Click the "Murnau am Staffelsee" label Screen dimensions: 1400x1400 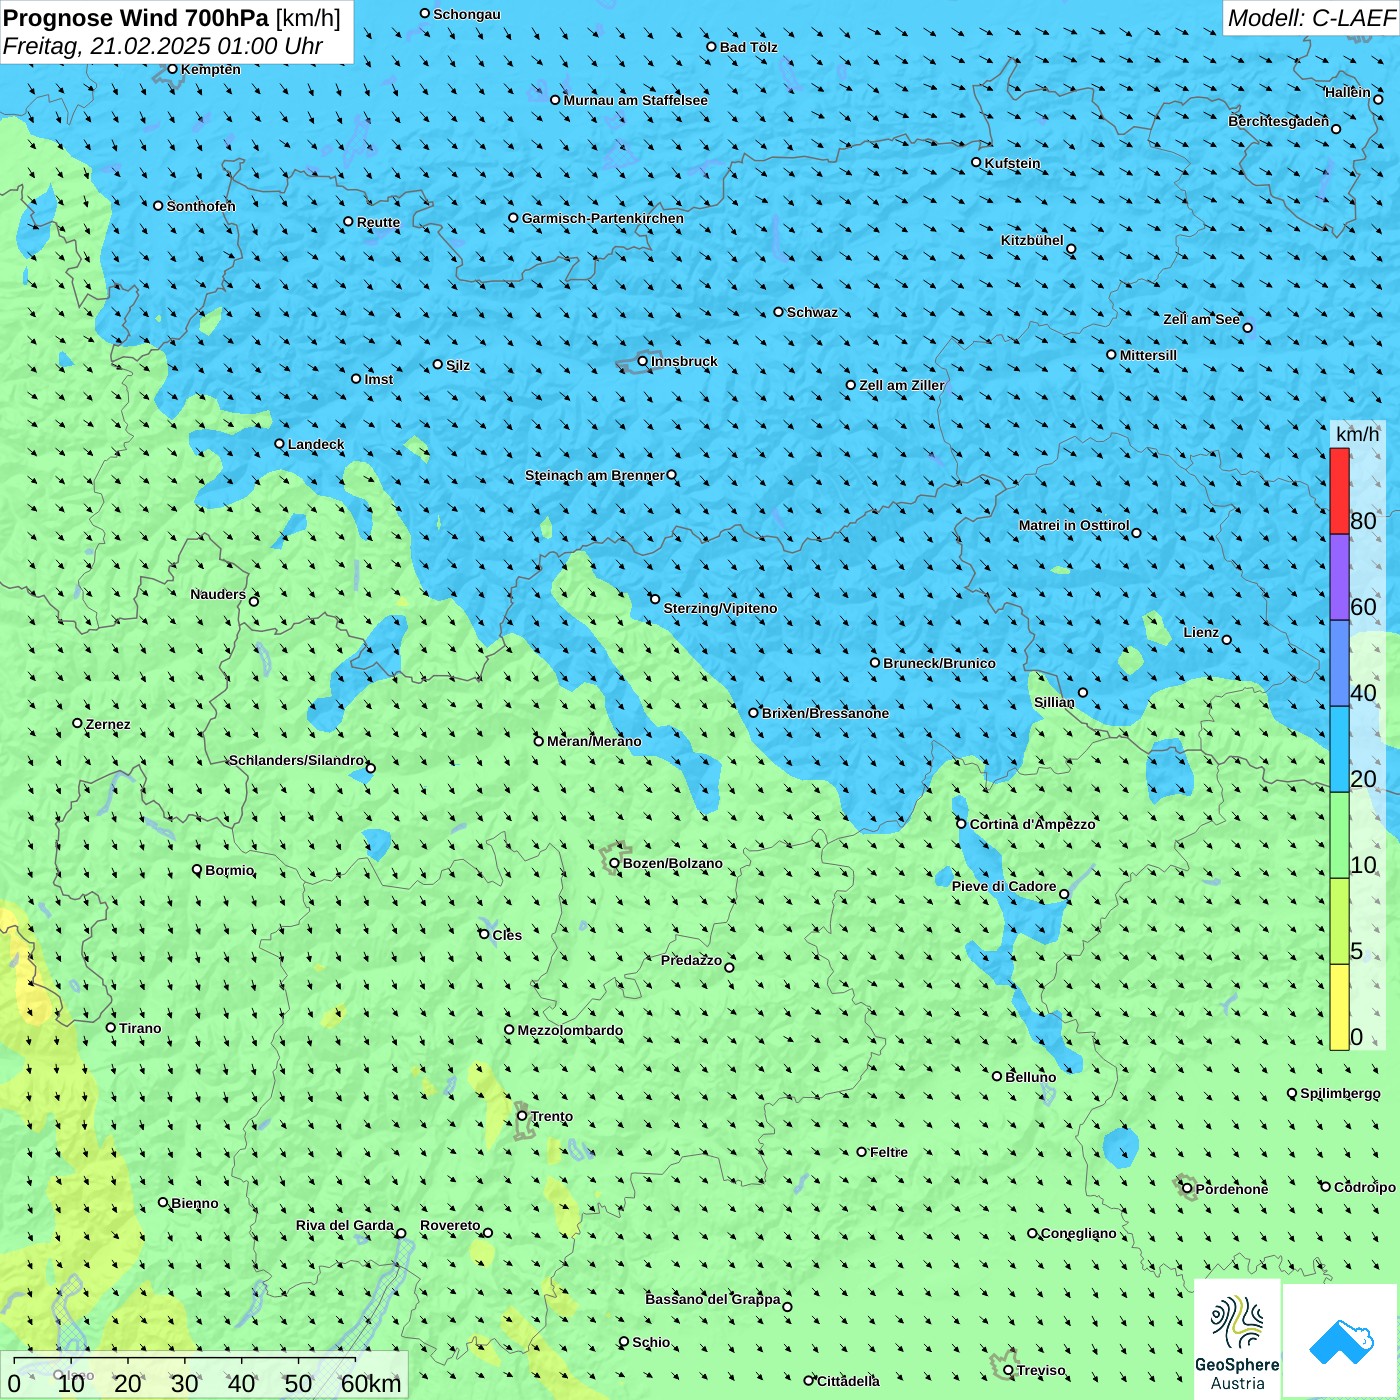[x=636, y=100]
